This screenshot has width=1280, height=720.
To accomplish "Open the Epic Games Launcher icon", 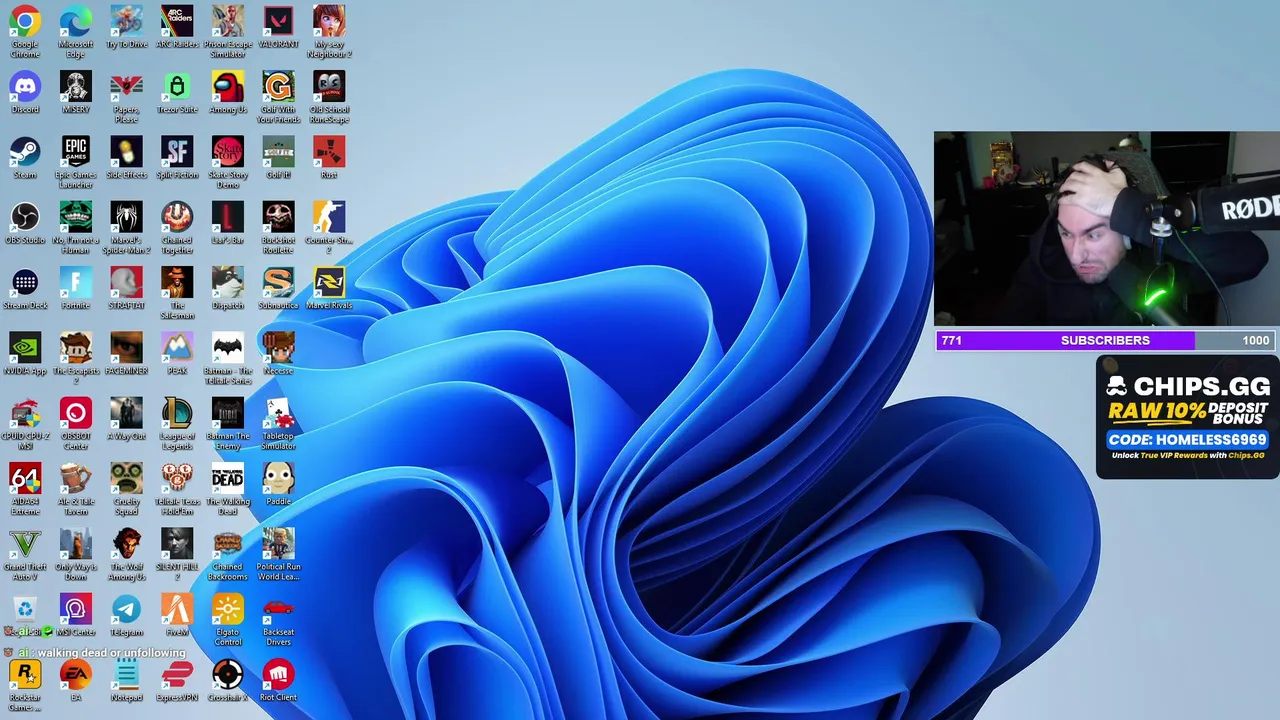I will [76, 152].
